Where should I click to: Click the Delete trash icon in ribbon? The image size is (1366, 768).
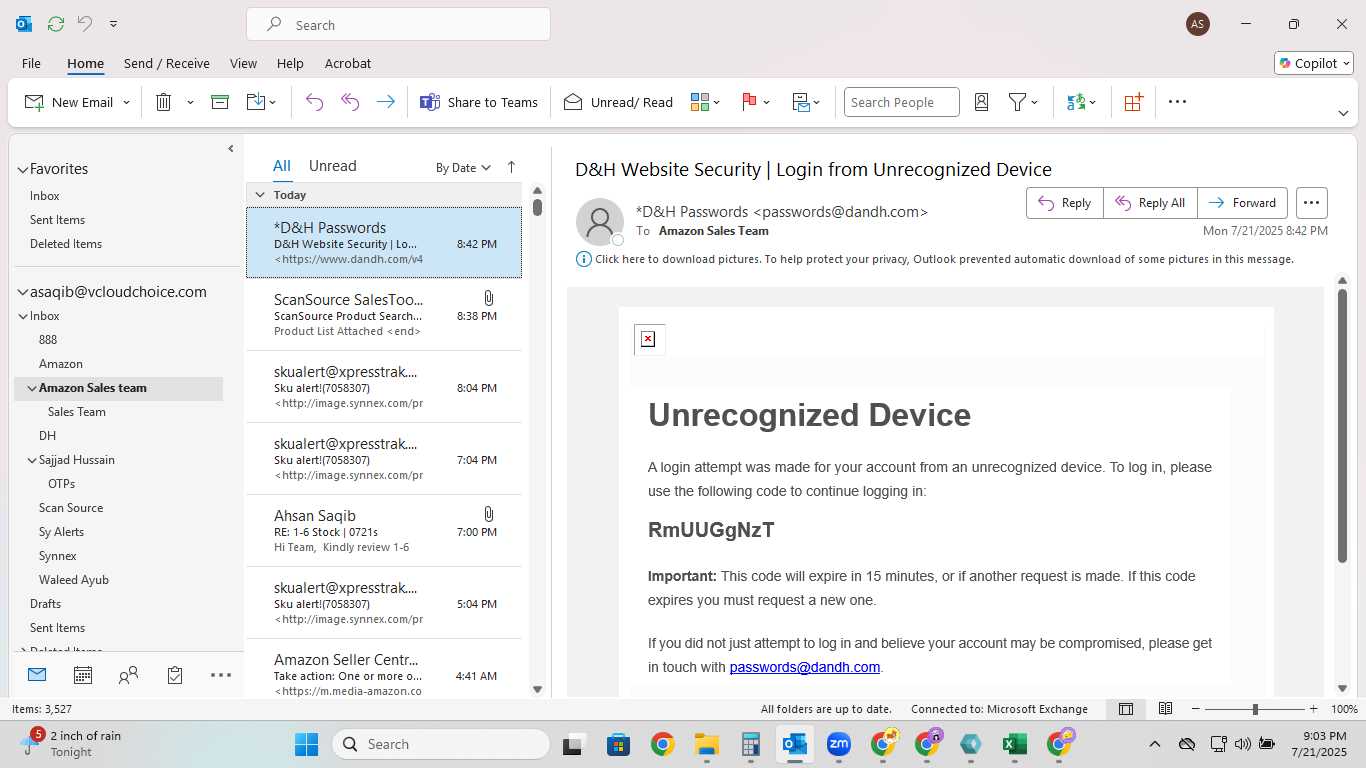point(164,102)
